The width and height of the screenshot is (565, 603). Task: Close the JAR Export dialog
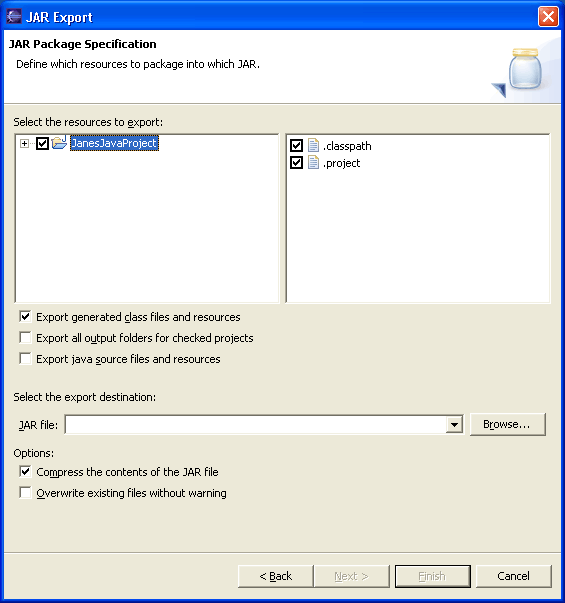[x=548, y=17]
